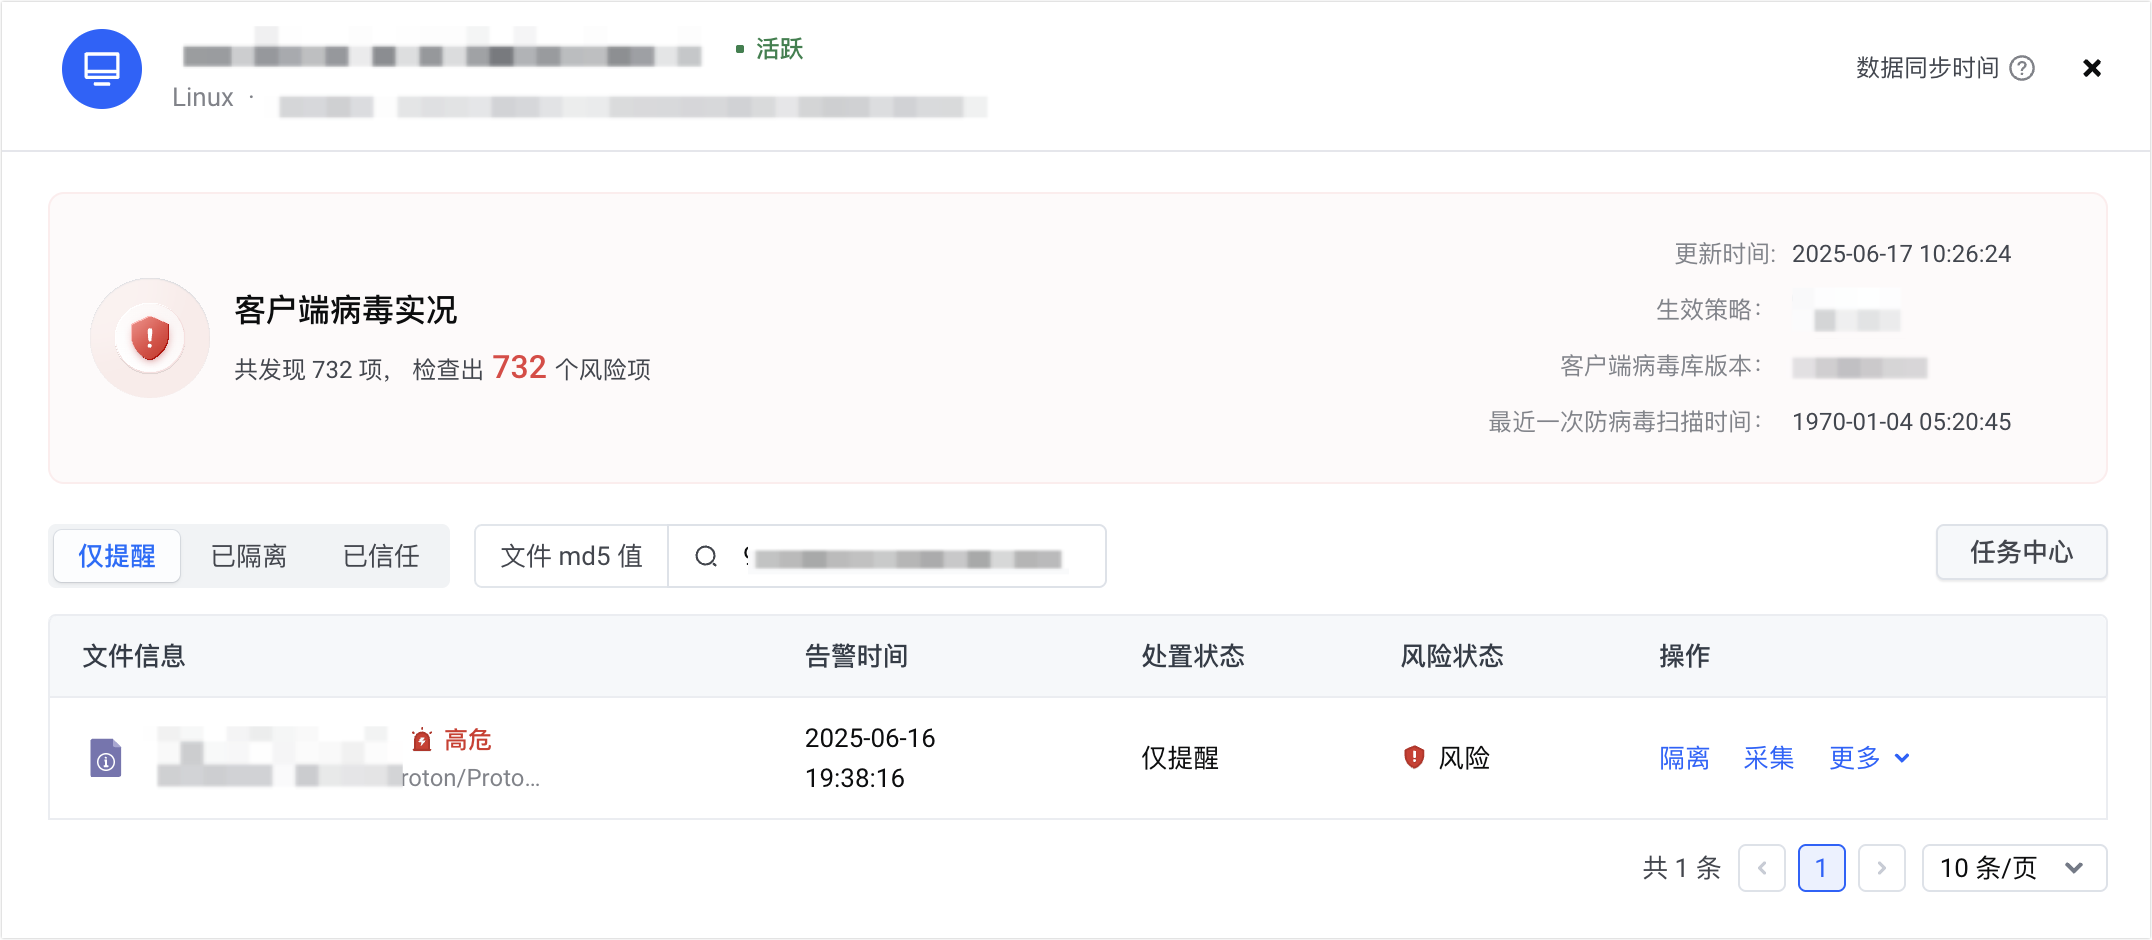Open the 10 条/页 page size dropdown
Image resolution: width=2152 pixels, height=940 pixels.
click(x=2014, y=868)
